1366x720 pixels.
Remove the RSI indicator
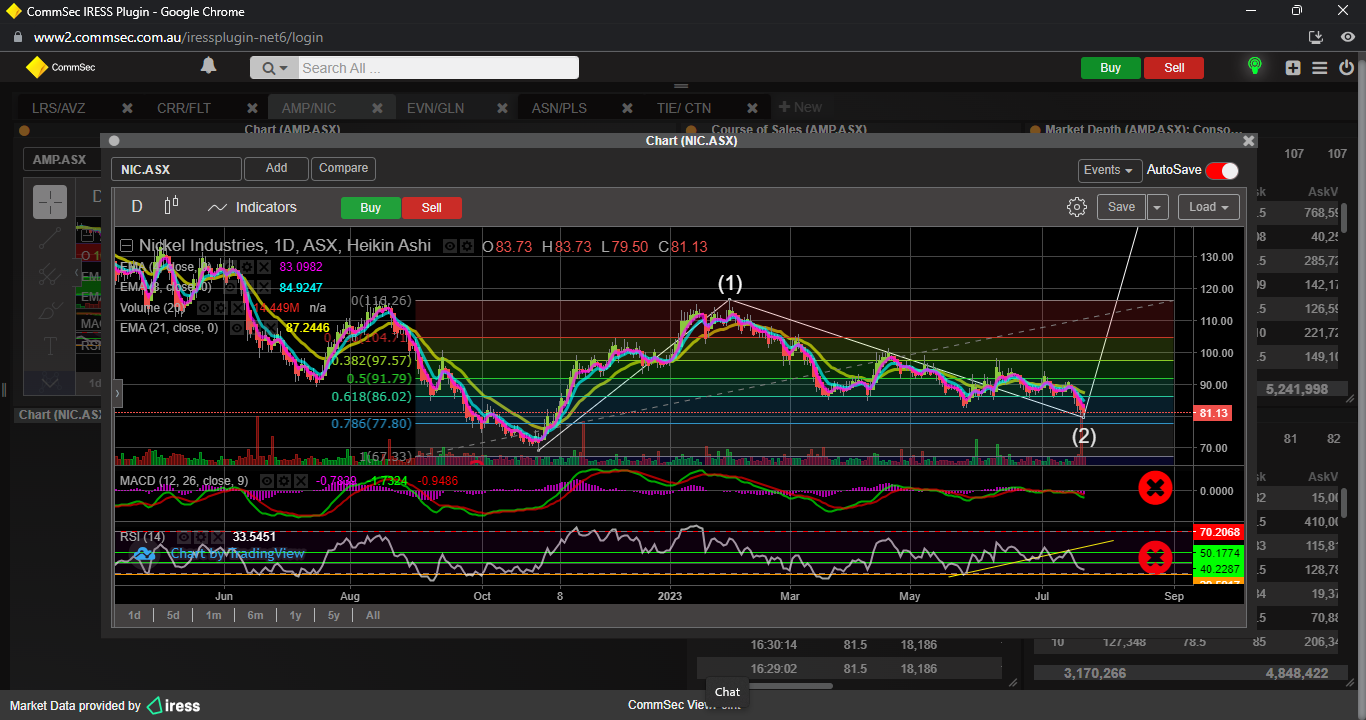pos(218,537)
